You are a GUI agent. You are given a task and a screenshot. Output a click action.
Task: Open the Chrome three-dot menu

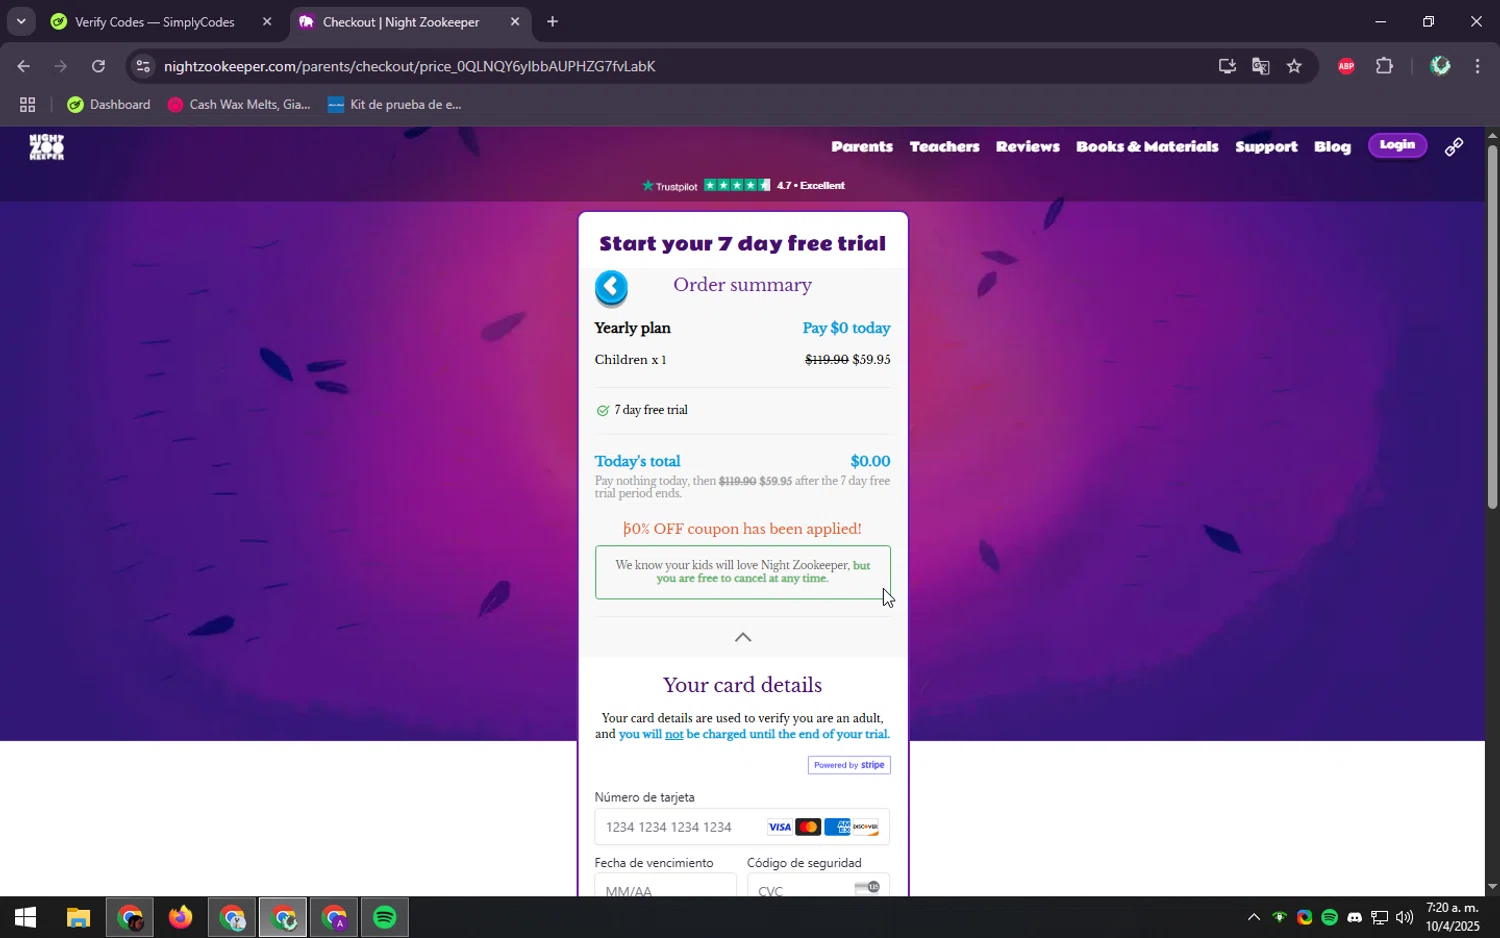pyautogui.click(x=1477, y=66)
